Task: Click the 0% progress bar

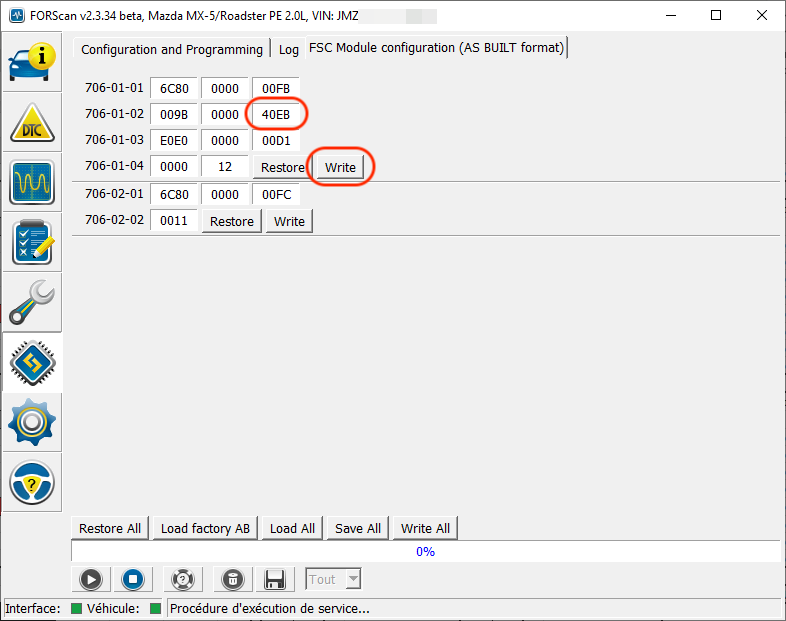Action: [x=425, y=551]
